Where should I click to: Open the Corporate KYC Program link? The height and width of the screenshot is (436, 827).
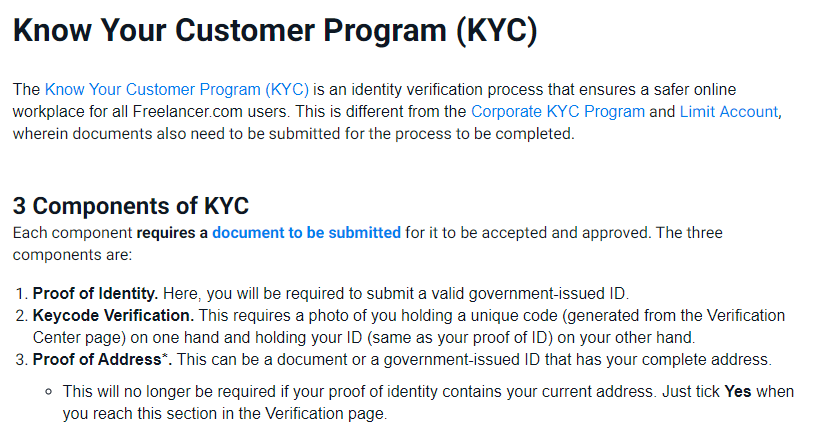pyautogui.click(x=557, y=112)
